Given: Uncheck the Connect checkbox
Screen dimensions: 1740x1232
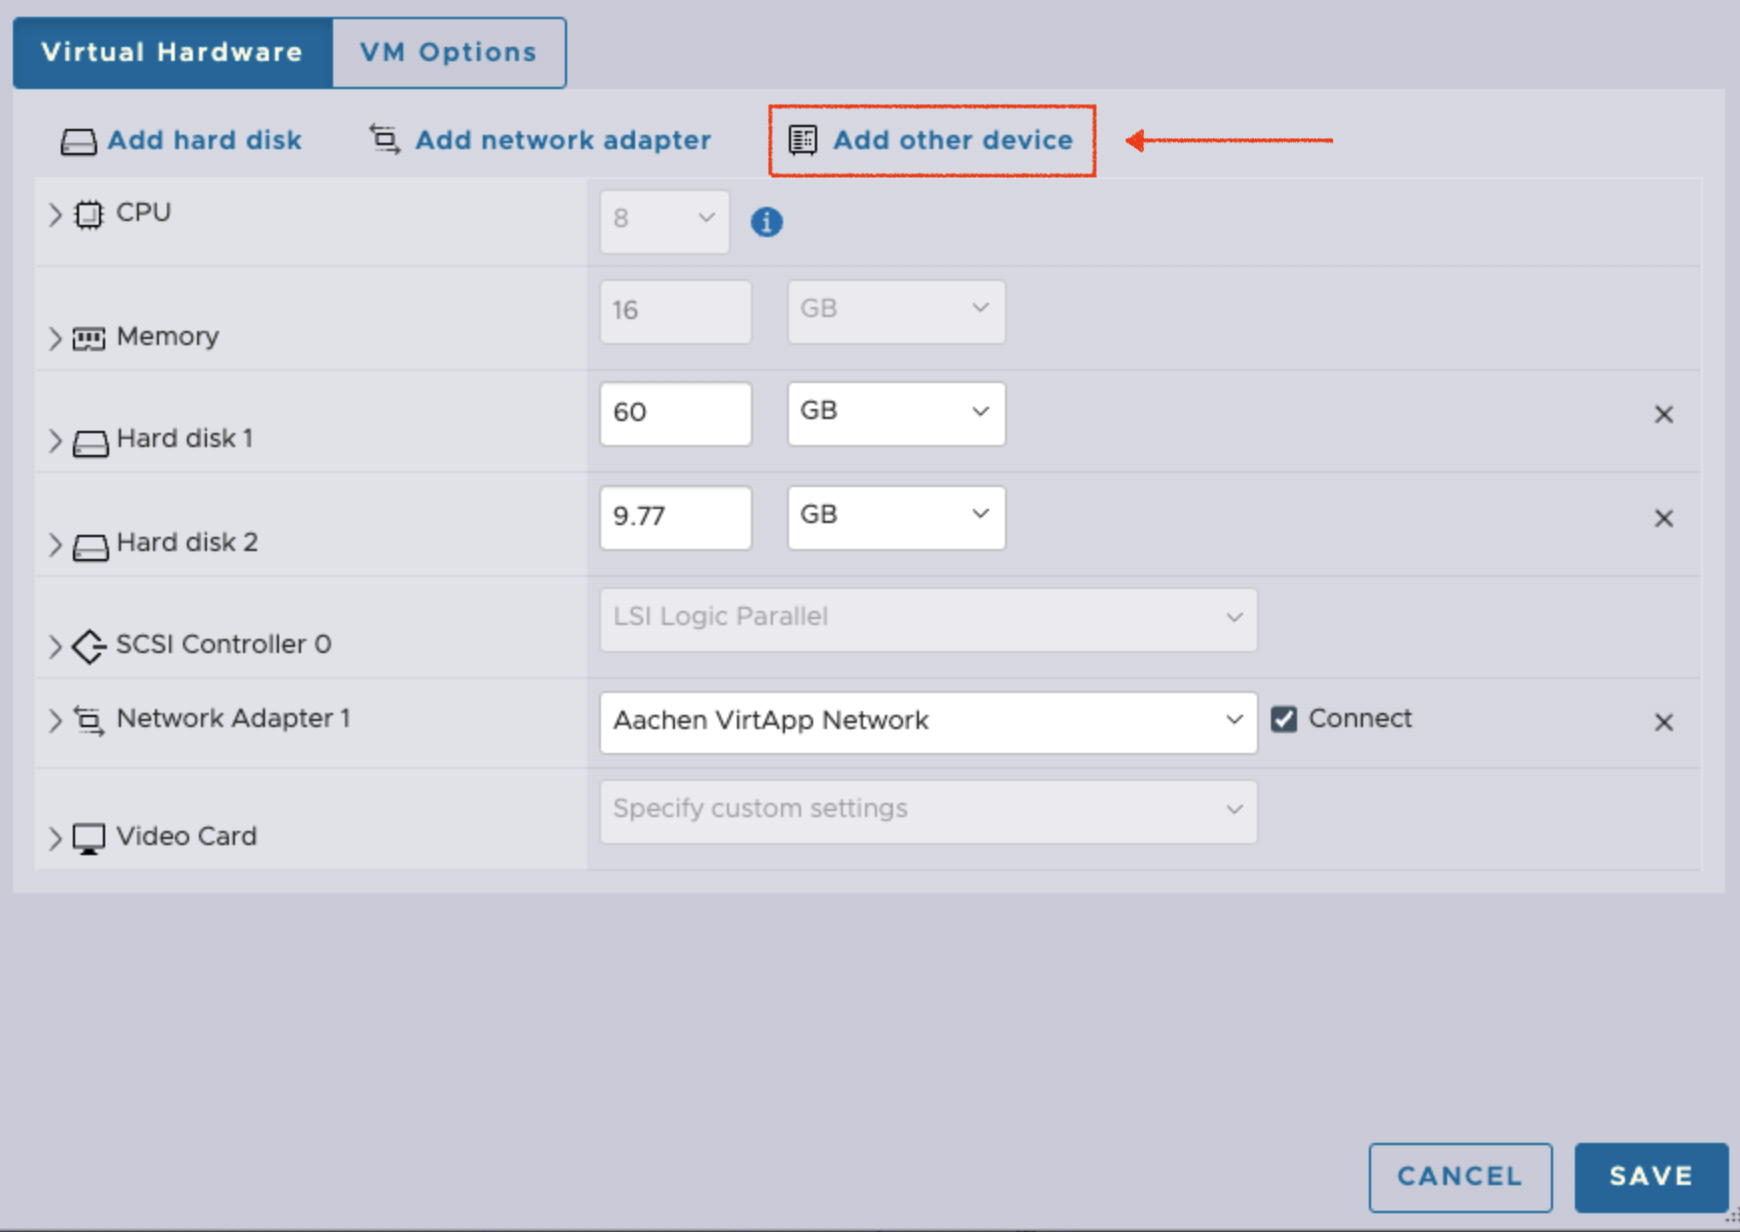Looking at the screenshot, I should [1284, 719].
